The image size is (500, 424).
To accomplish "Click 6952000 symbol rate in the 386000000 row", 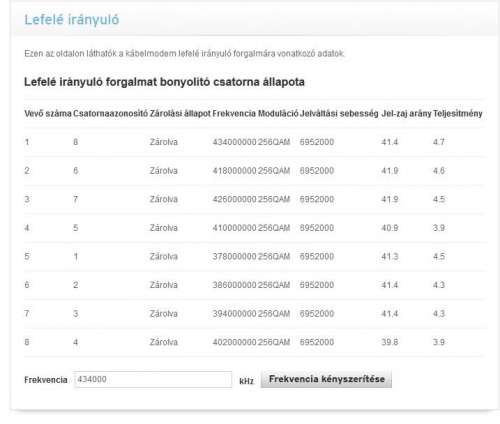I will [317, 285].
